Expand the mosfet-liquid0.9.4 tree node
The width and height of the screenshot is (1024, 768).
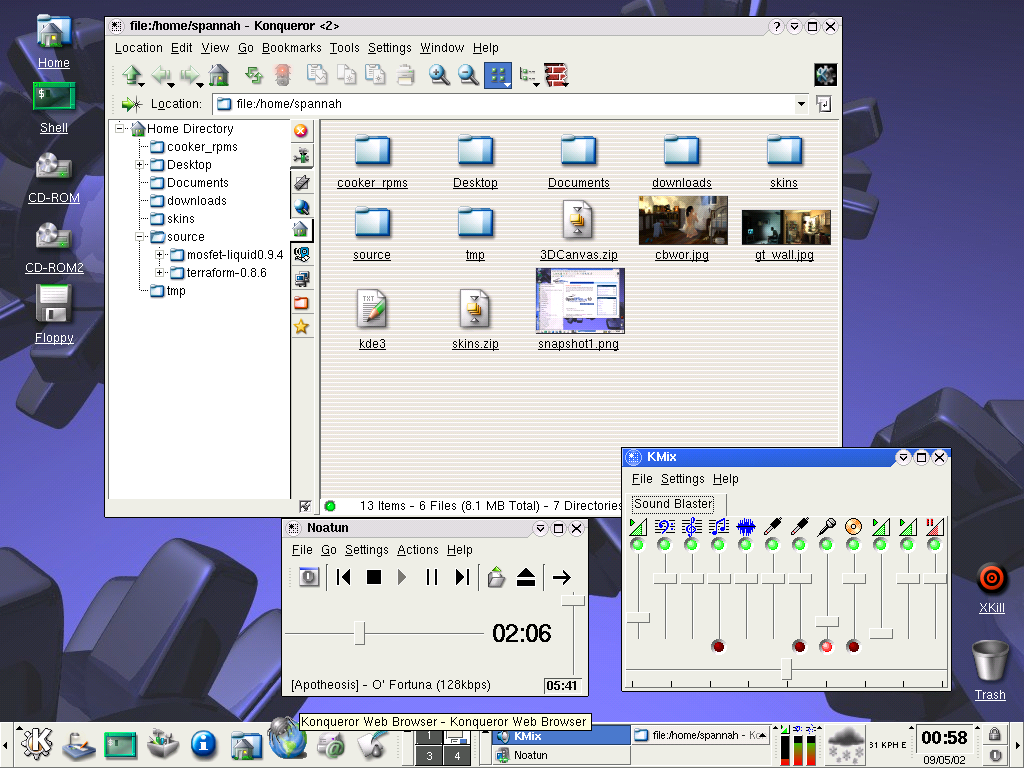[159, 255]
